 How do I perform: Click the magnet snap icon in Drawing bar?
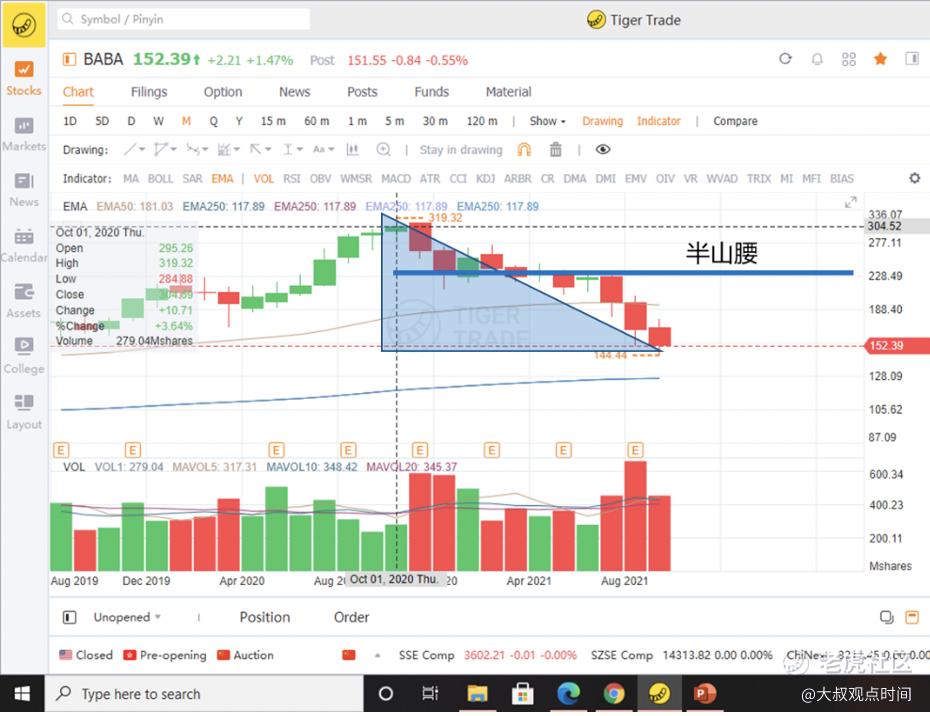(x=524, y=149)
